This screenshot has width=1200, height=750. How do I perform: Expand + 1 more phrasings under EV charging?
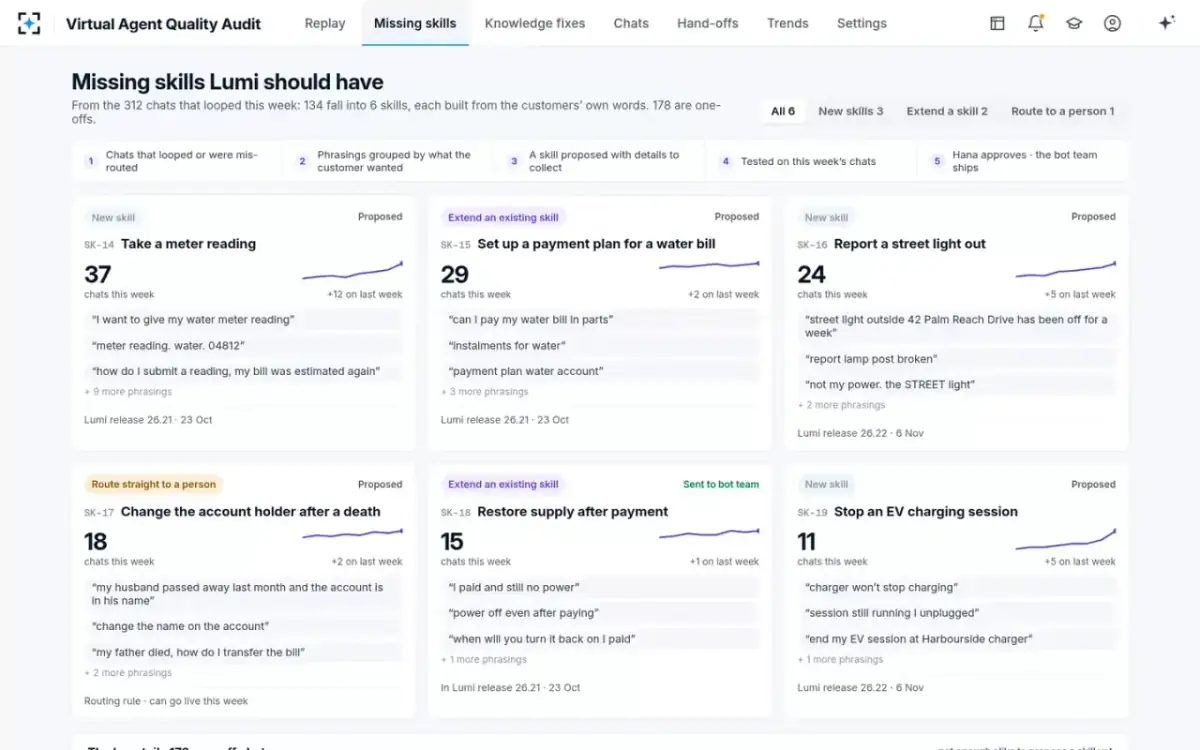coord(840,660)
